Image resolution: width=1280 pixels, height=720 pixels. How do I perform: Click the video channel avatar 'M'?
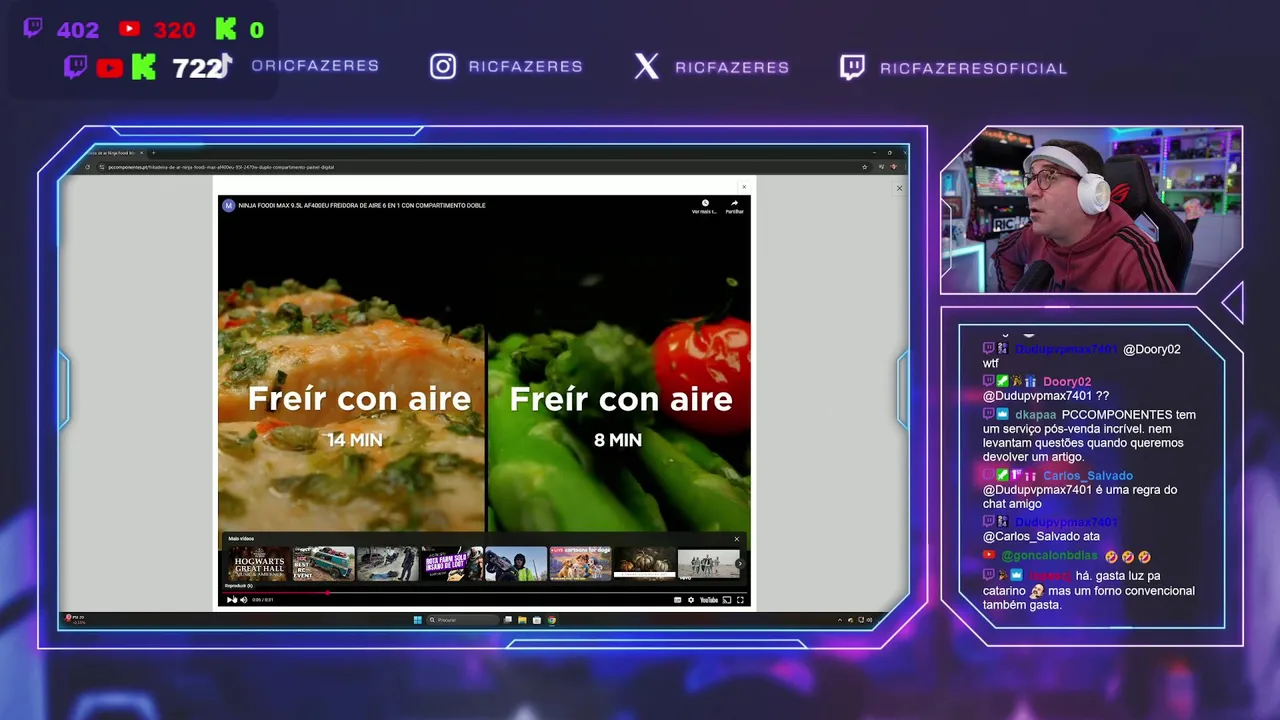228,205
